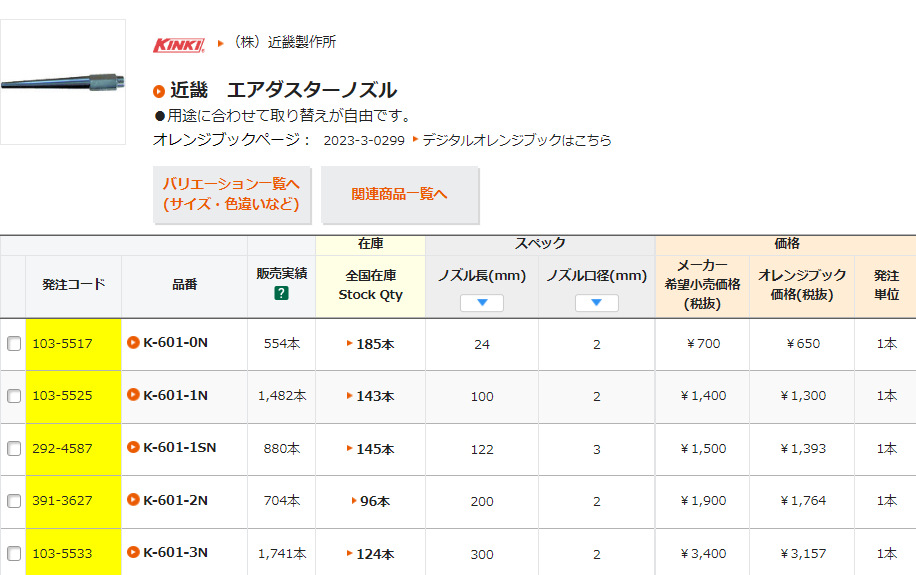Viewport: 916px width, 575px height.
Task: Click the 発注コード column header
Action: click(x=74, y=285)
